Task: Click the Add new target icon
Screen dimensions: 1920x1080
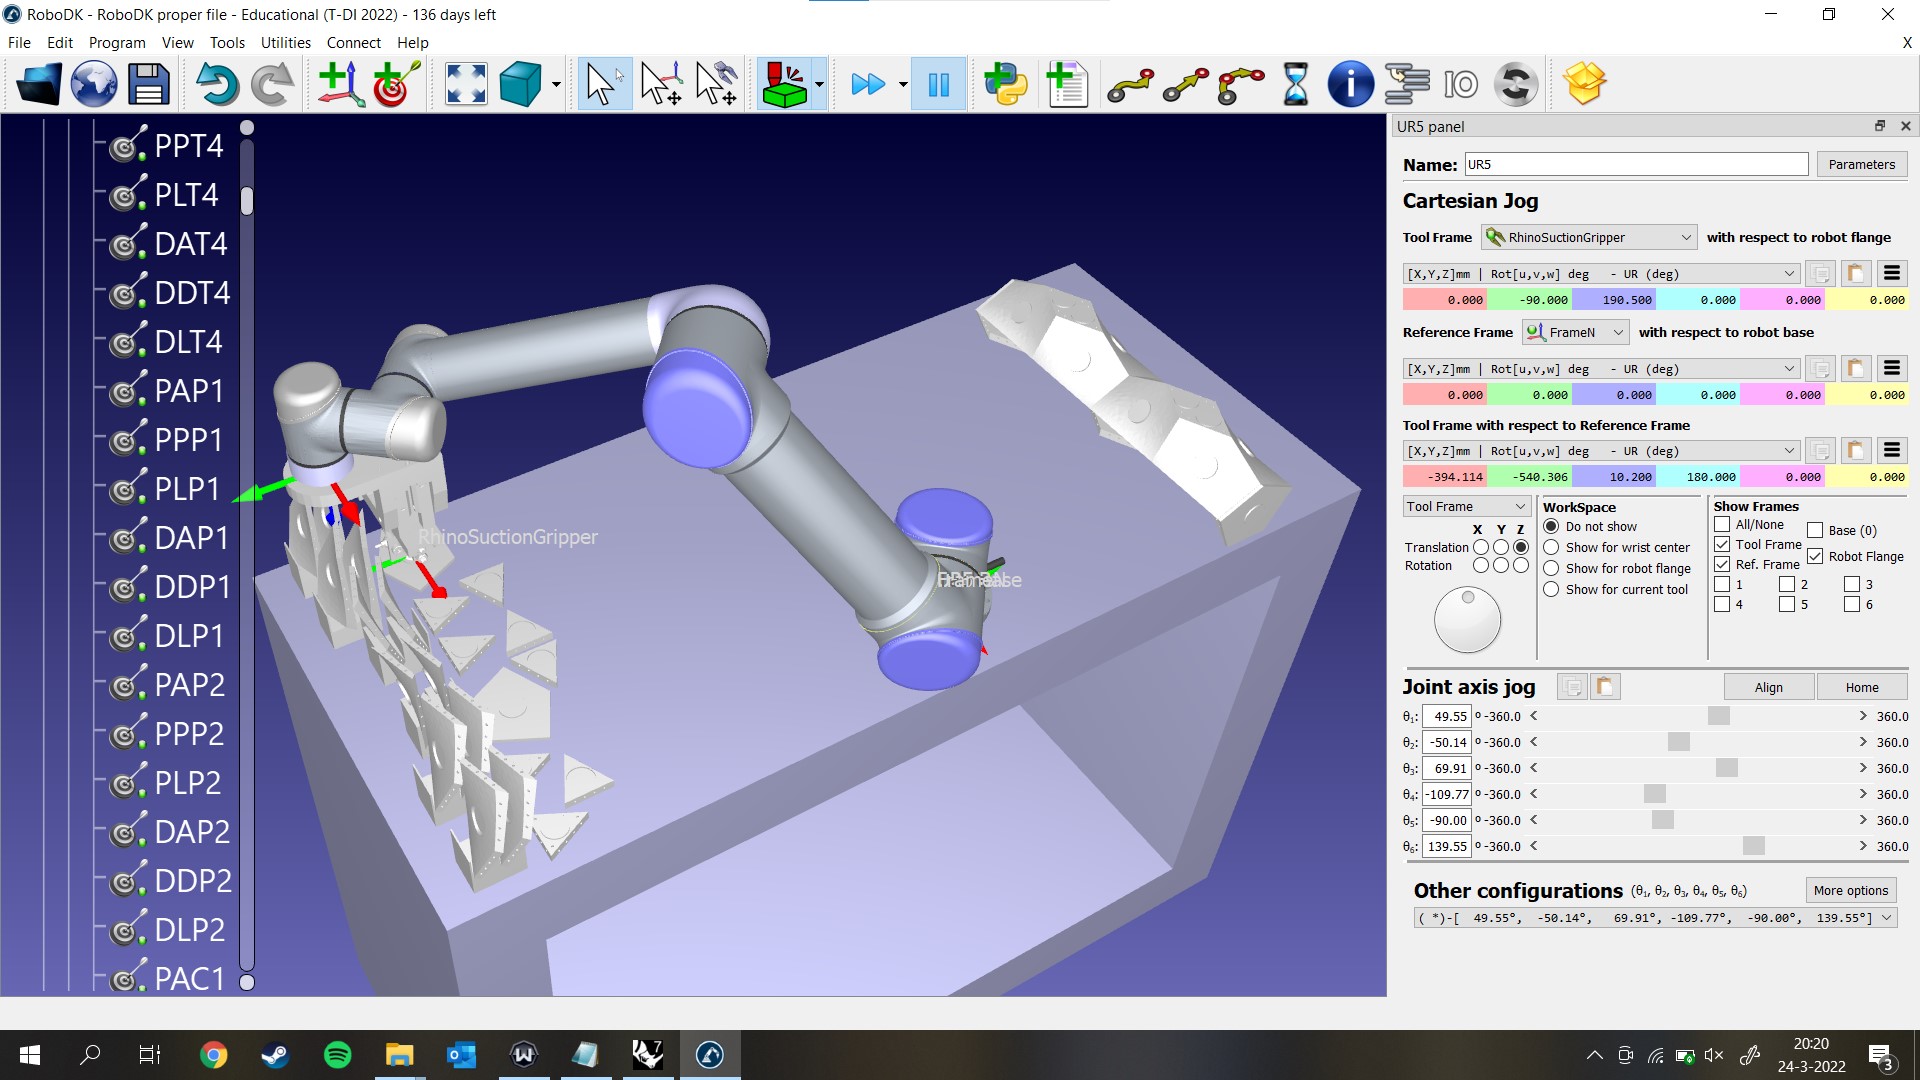Action: 396,84
